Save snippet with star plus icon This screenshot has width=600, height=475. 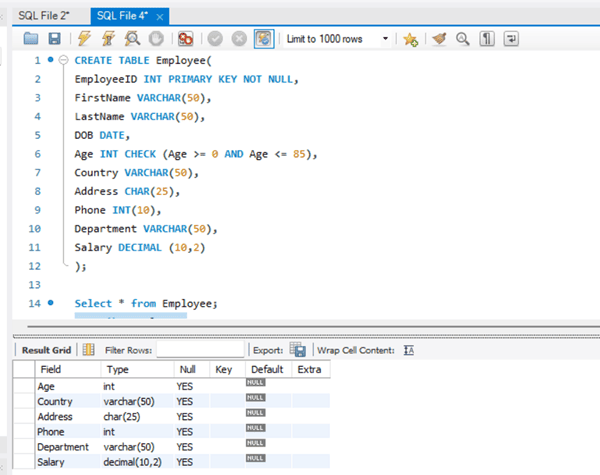(410, 39)
